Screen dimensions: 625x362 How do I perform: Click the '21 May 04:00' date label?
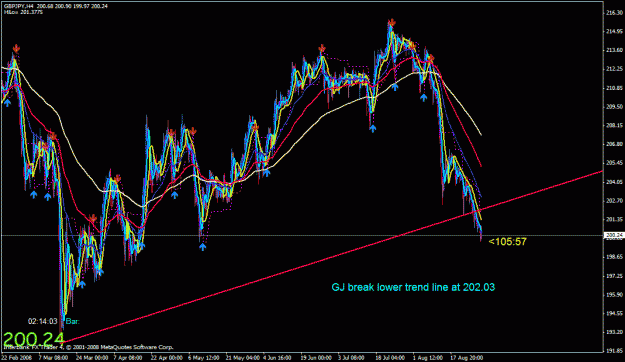coord(242,358)
